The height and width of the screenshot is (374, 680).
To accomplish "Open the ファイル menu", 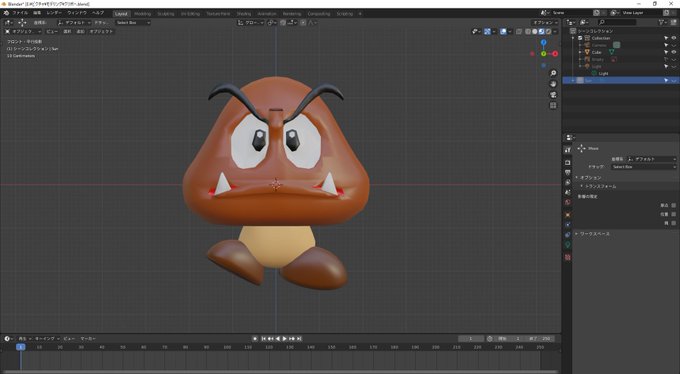I will click(20, 13).
